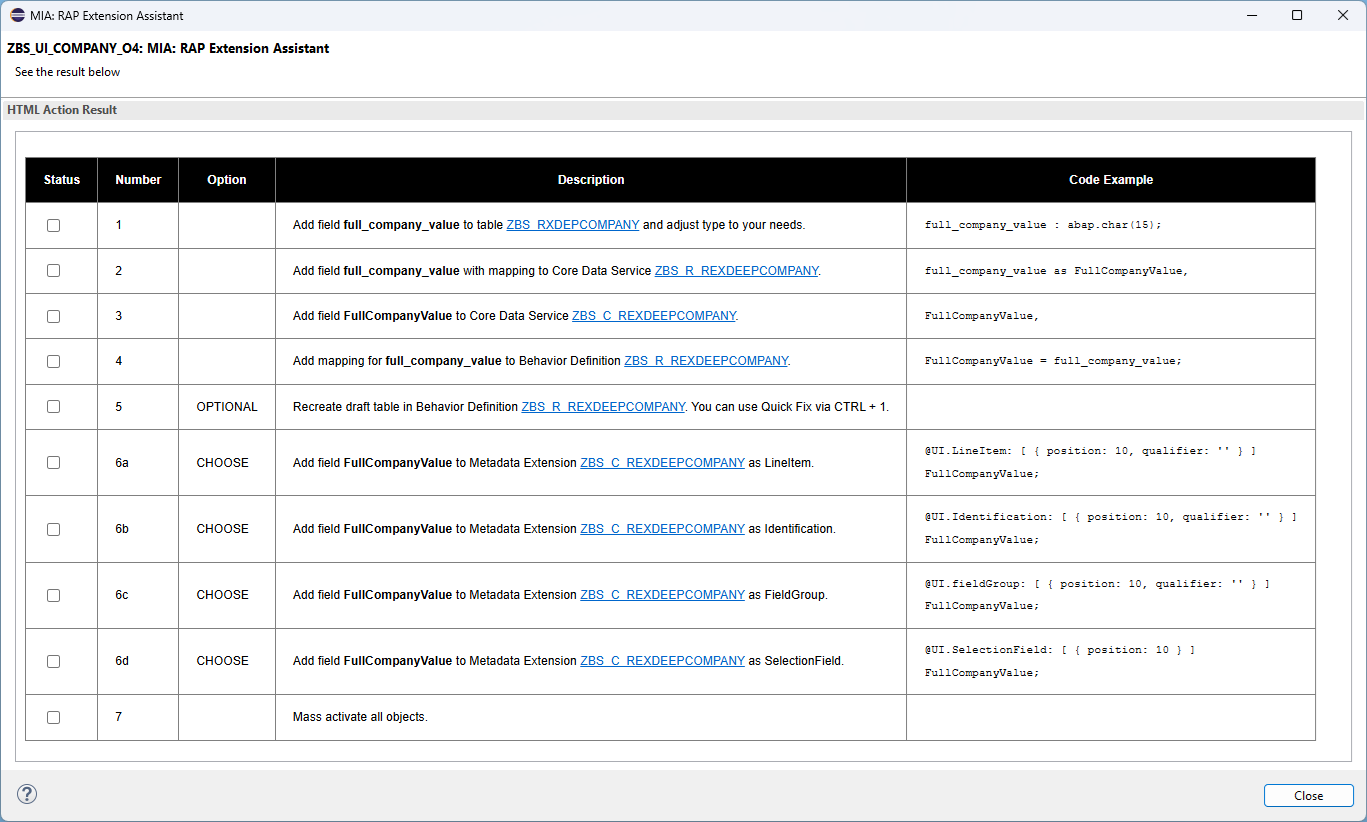The image size is (1367, 822).
Task: Click the 'Mass activate all objects.' text
Action: (x=360, y=717)
